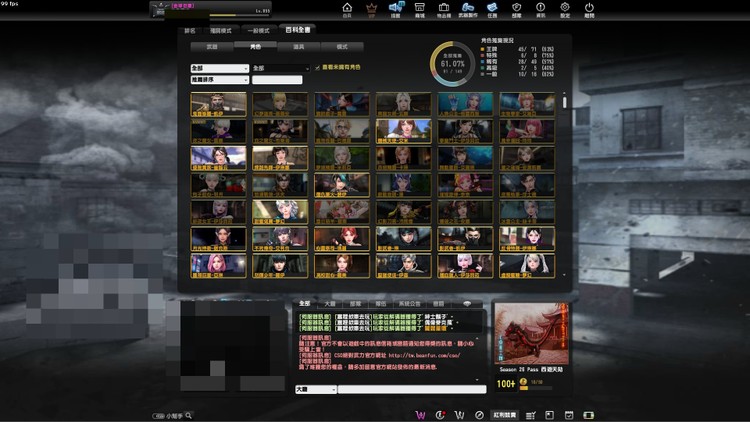Open the information exclamation icon
Viewport: 750px width, 422px height.
pyautogui.click(x=540, y=7)
